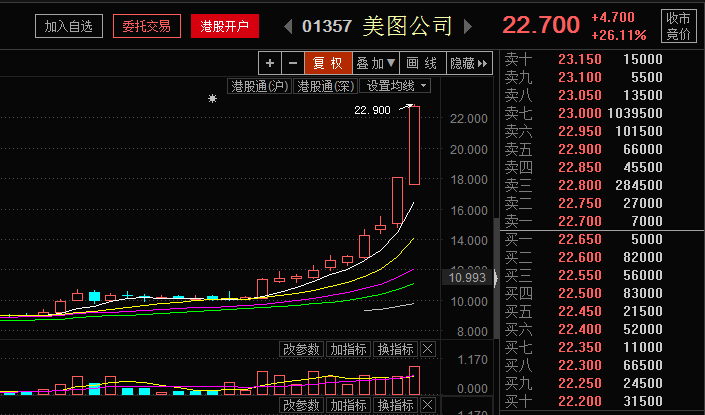Click 换指标 in the bottom indicator panel
This screenshot has height=415, width=705.
395,406
